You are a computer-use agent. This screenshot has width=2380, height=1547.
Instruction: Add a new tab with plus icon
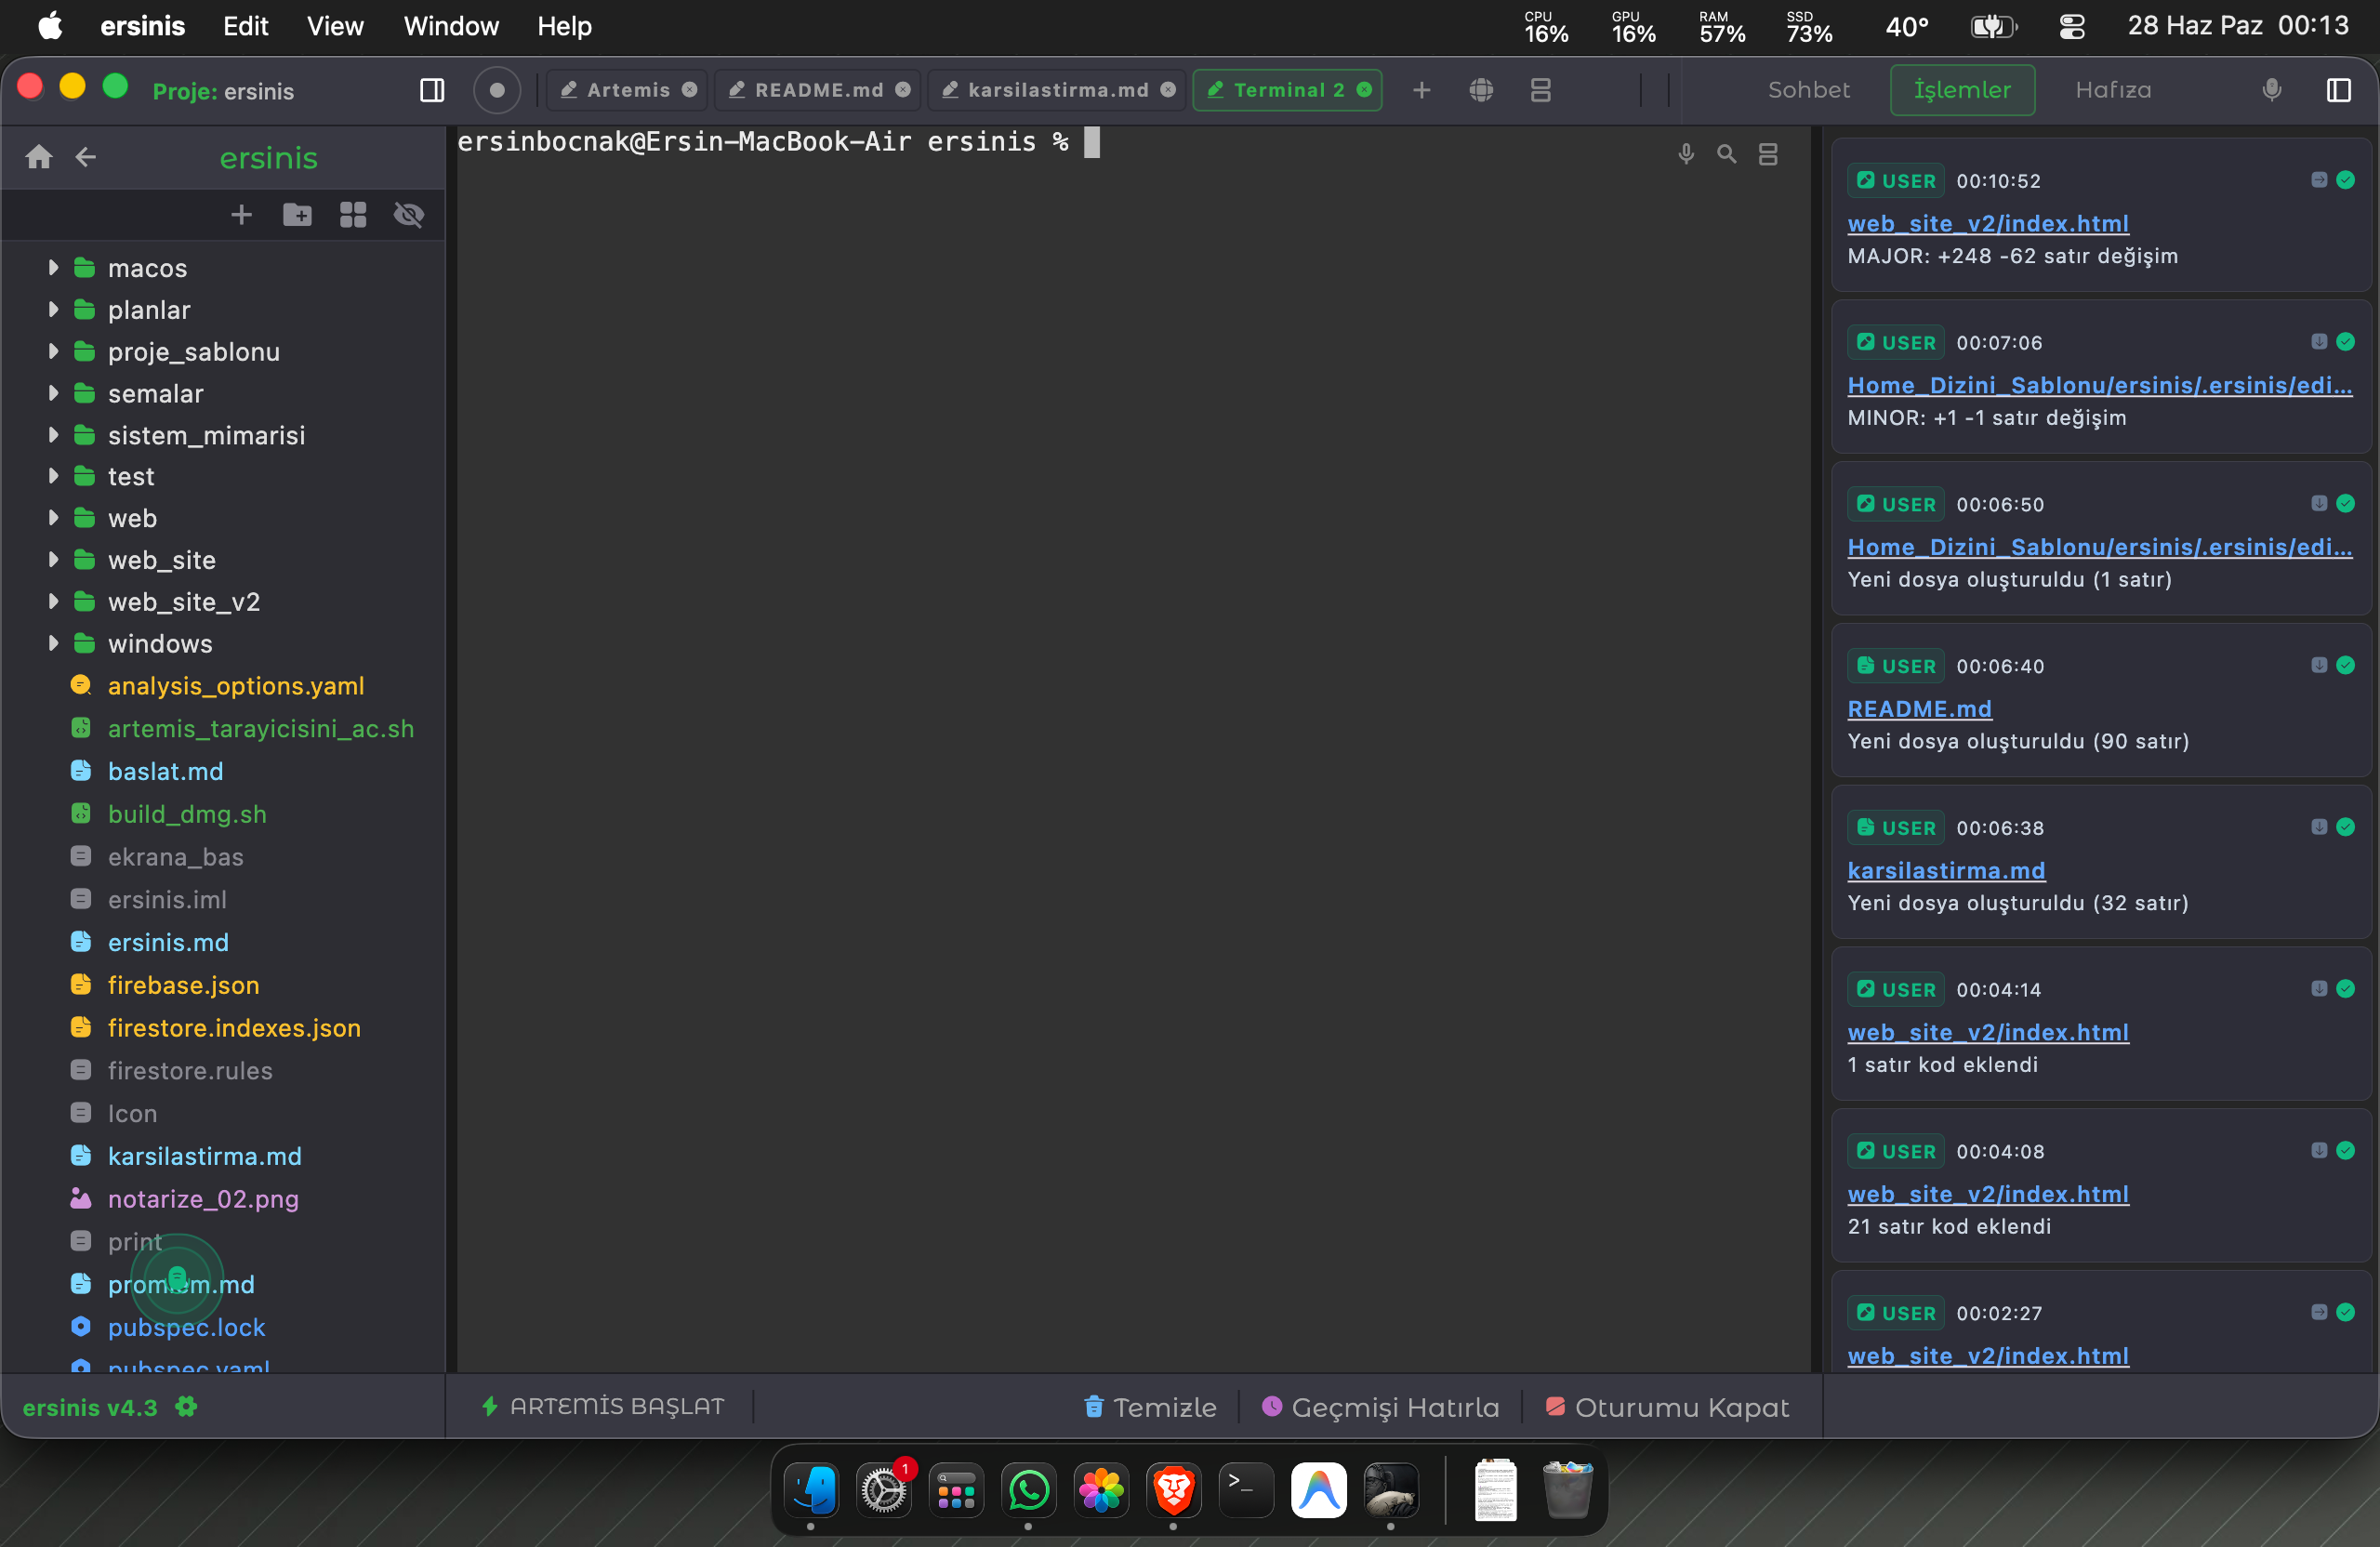point(1421,90)
